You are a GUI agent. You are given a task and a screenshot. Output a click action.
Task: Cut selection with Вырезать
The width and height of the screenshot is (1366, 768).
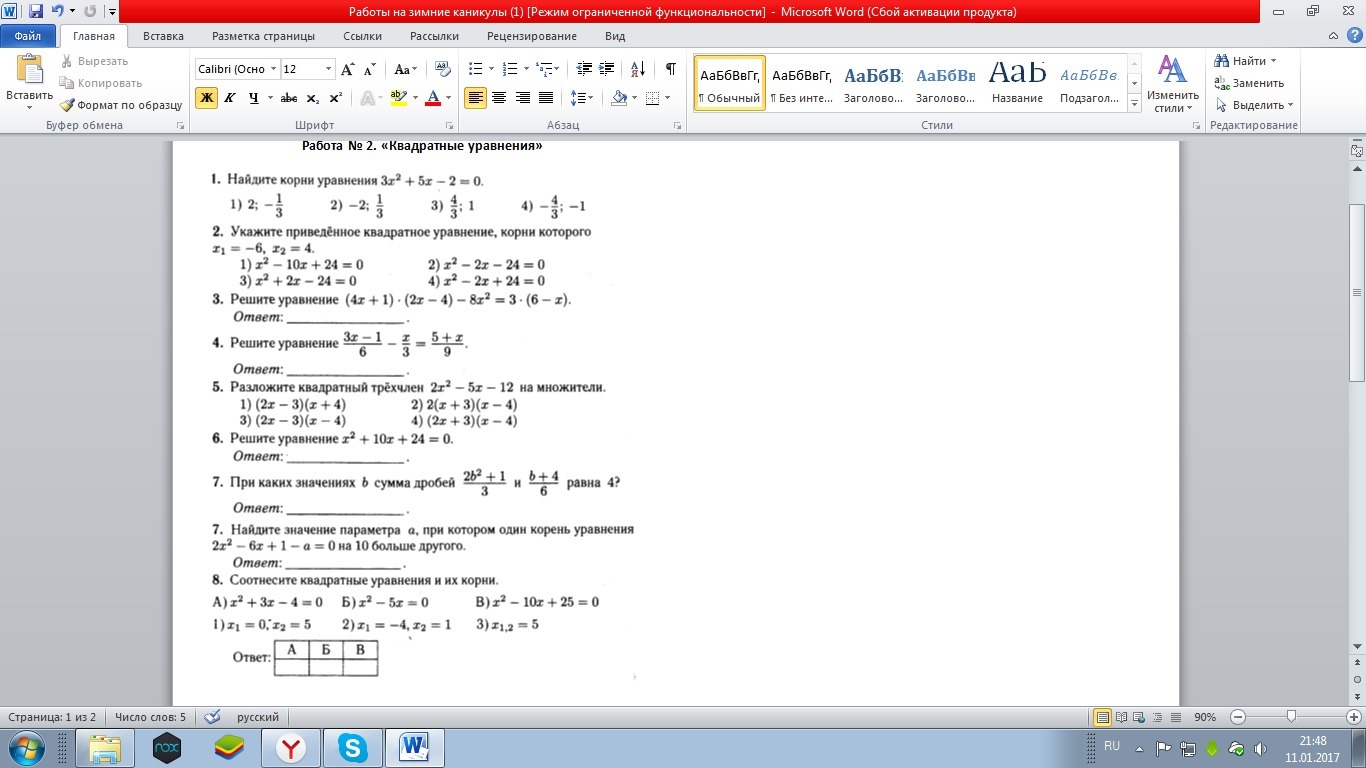(x=93, y=61)
